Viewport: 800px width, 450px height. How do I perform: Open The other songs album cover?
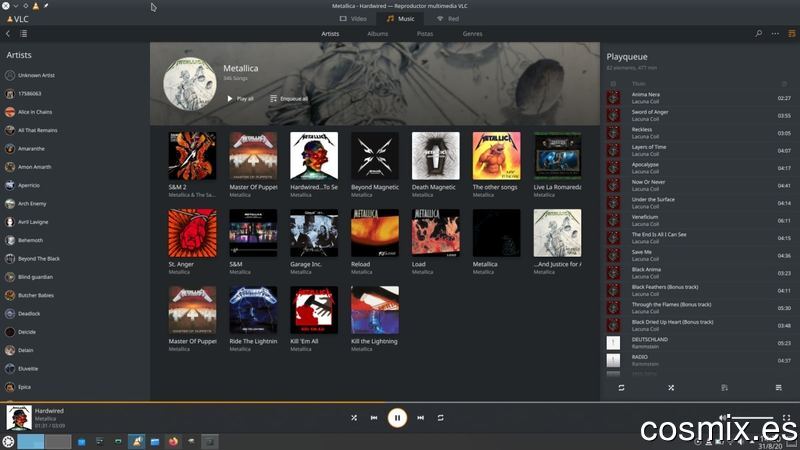click(496, 156)
